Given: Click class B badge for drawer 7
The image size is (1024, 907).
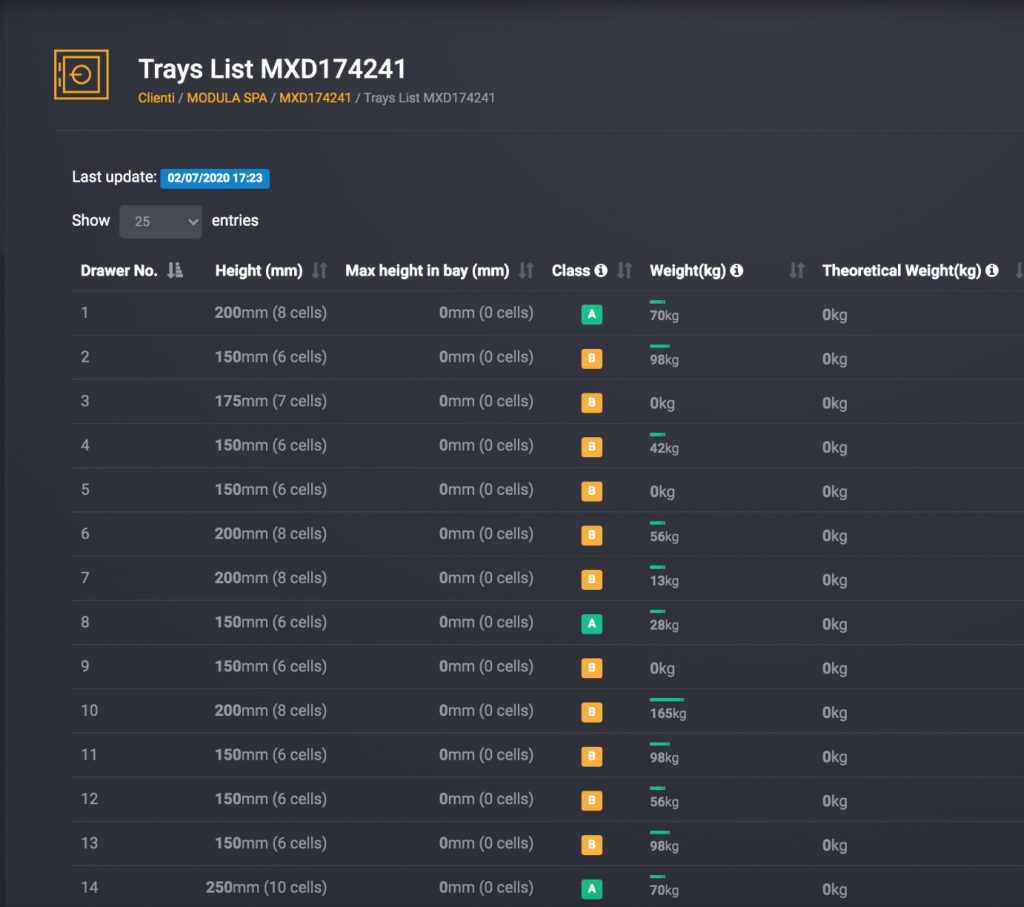Looking at the screenshot, I should click(x=592, y=579).
